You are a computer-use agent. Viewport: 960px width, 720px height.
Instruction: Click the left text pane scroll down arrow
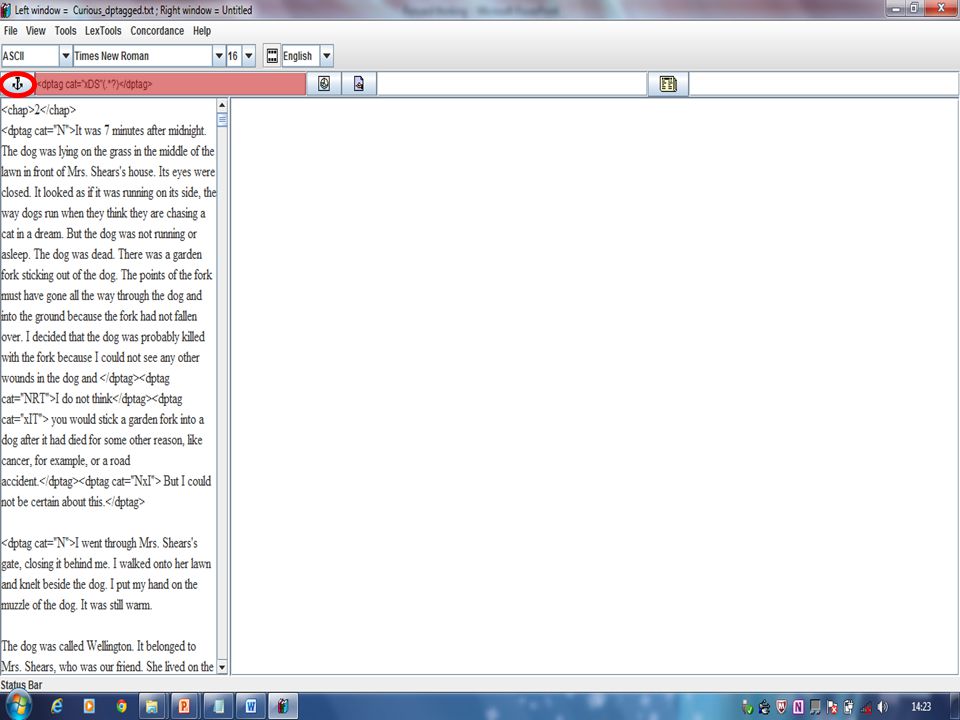point(222,667)
